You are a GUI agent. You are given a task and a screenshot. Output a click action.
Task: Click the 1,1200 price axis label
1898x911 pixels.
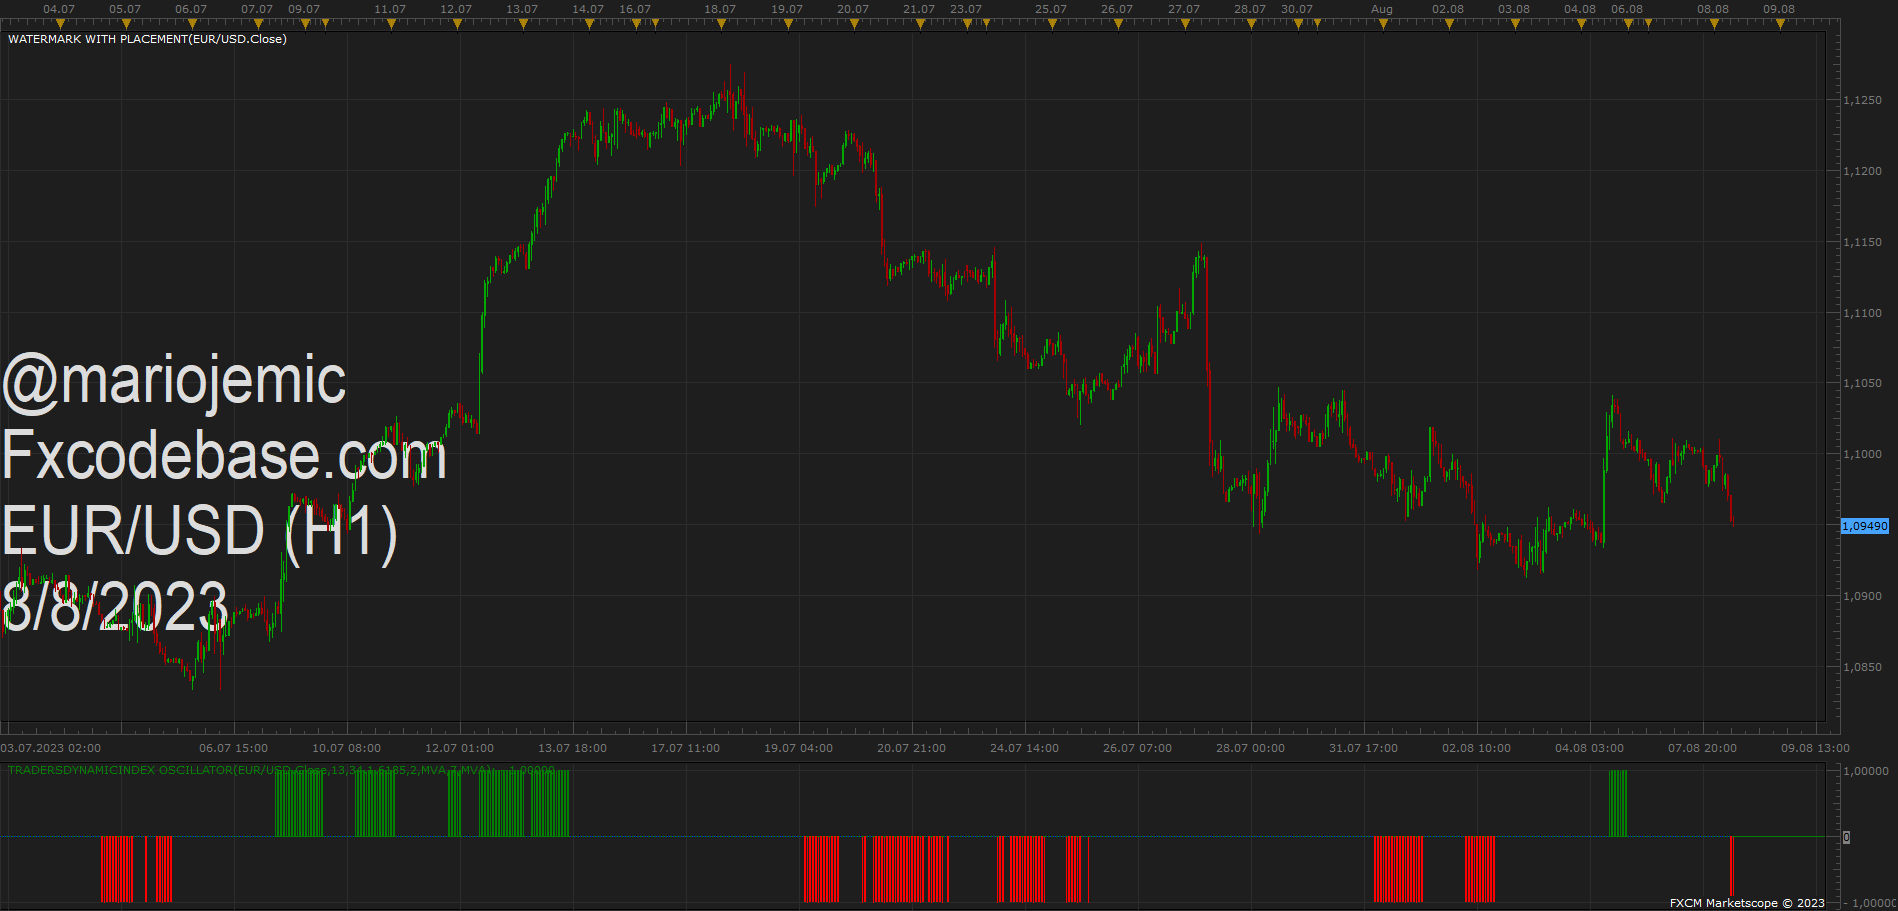coord(1862,171)
